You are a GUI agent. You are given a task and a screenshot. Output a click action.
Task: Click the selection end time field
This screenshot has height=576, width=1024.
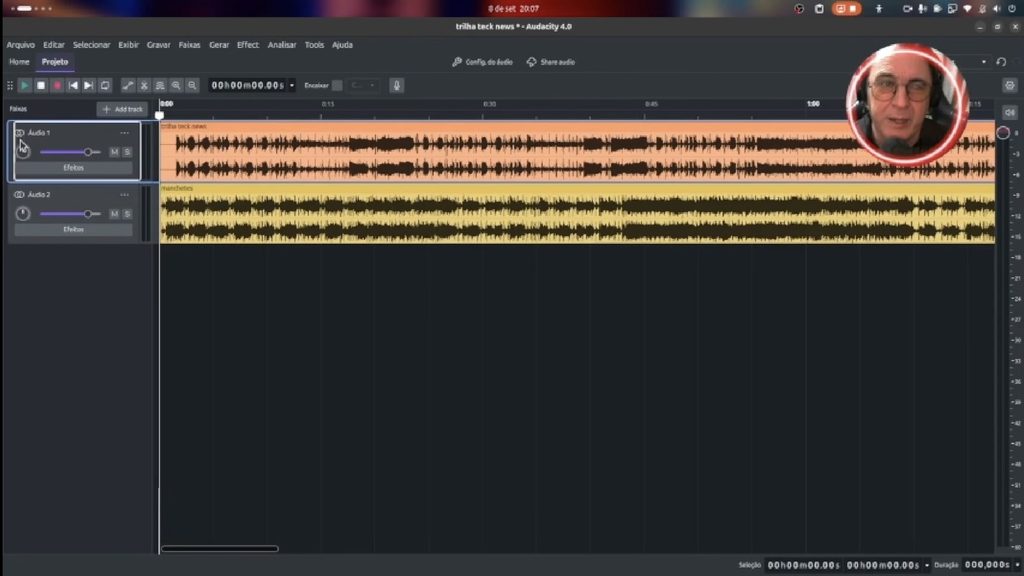(x=883, y=565)
